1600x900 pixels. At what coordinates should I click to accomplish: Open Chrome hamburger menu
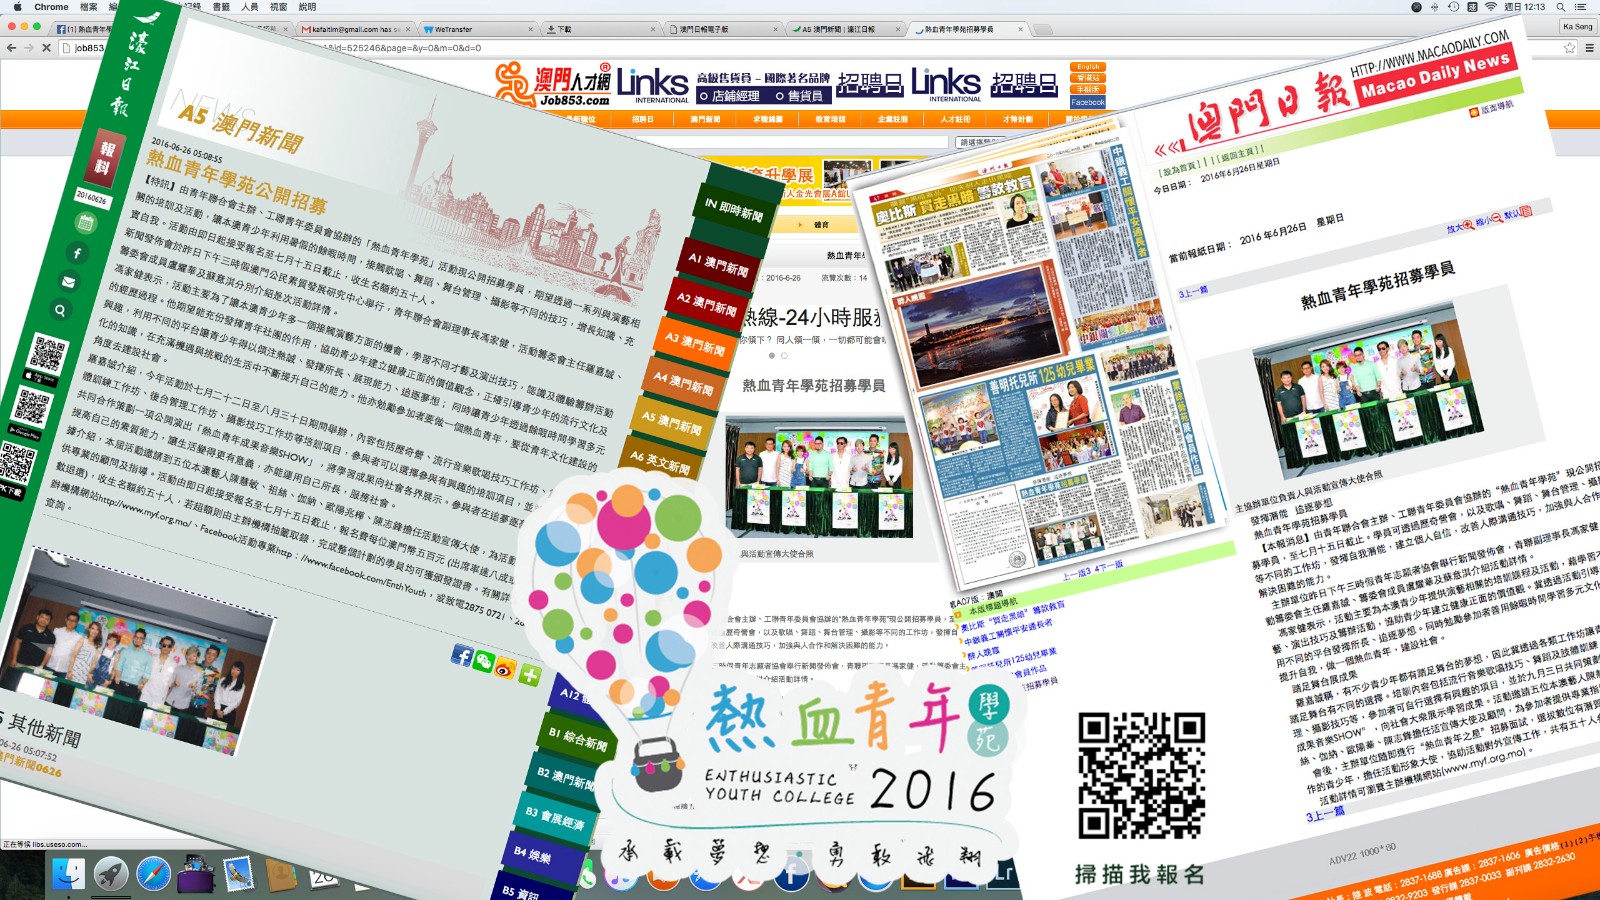click(1589, 47)
